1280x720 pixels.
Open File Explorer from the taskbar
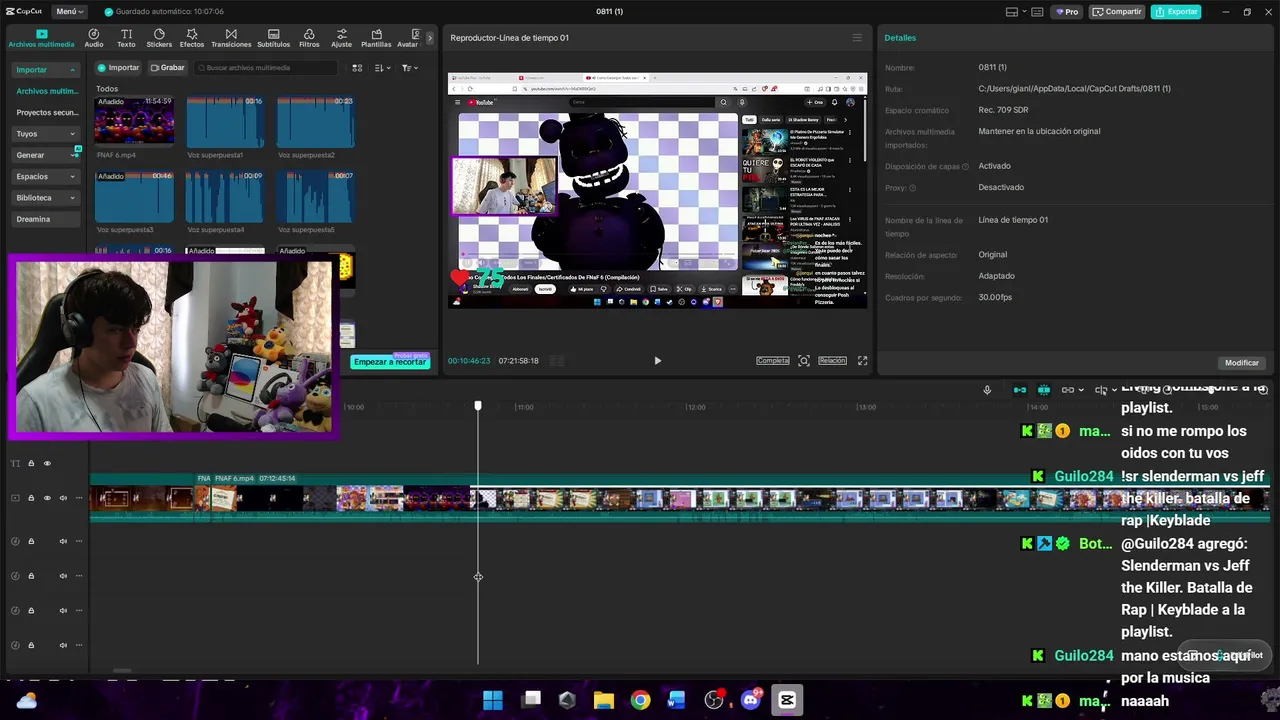point(603,700)
